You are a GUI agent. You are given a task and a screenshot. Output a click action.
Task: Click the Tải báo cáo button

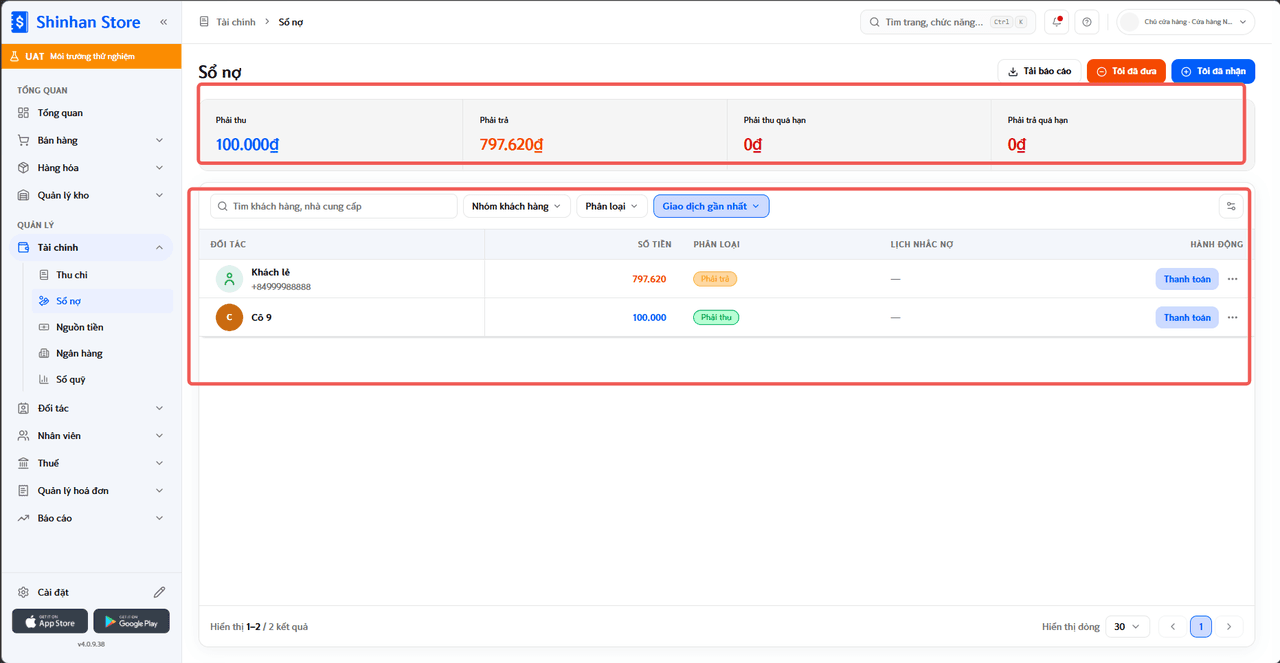pyautogui.click(x=1039, y=71)
